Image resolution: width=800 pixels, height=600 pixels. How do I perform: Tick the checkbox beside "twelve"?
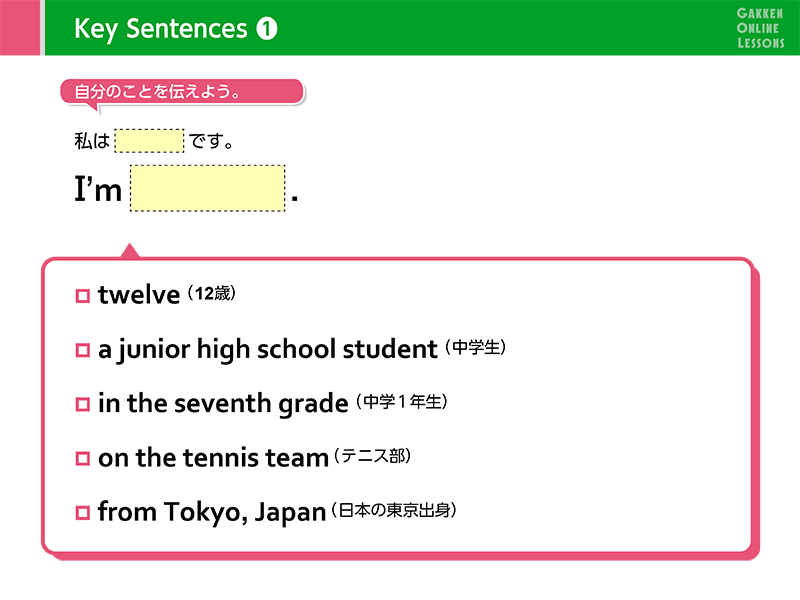point(83,296)
